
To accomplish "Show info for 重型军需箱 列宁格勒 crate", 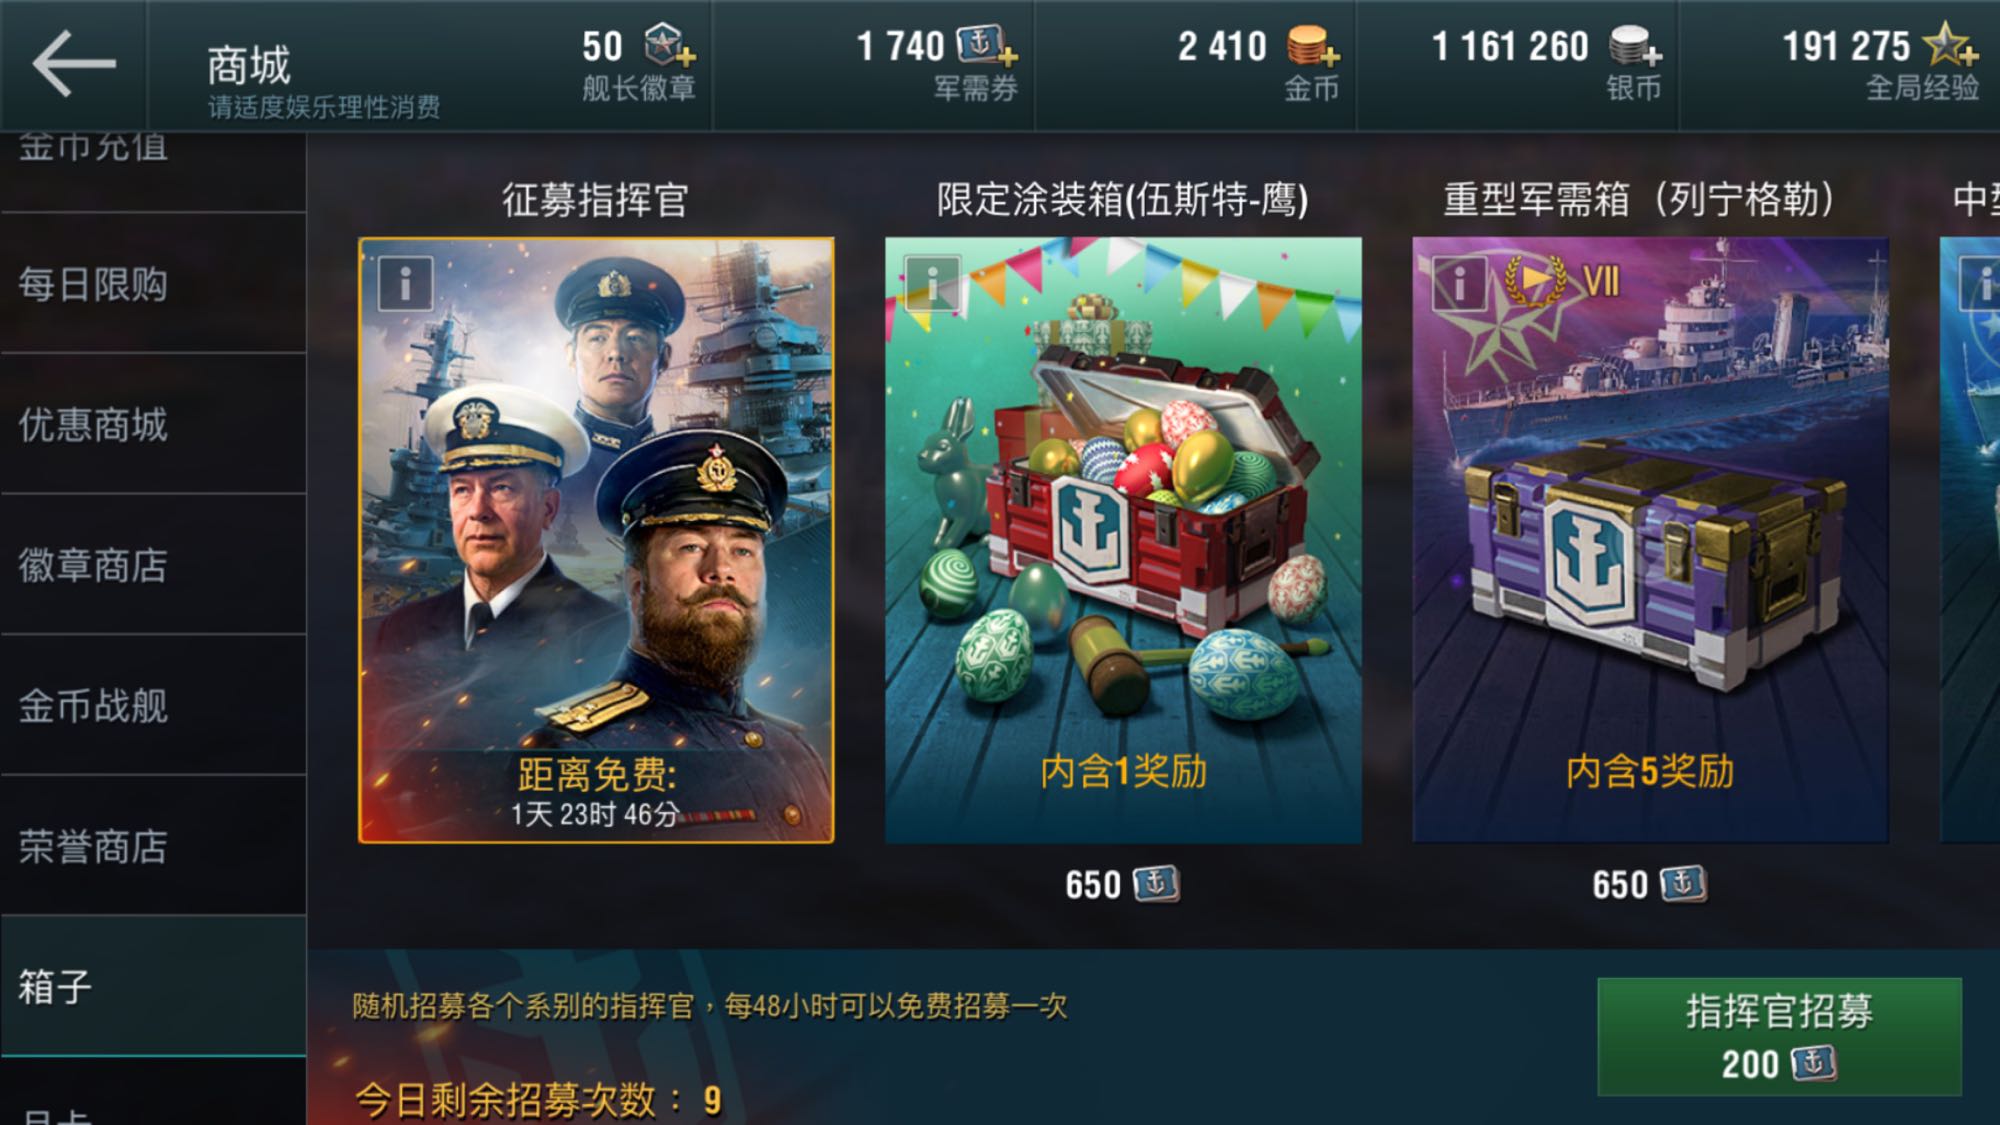I will pos(1459,284).
